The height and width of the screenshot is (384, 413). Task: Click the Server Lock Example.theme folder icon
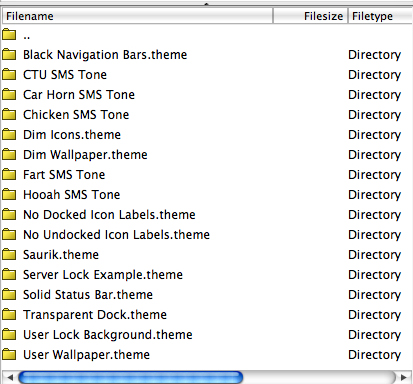coord(9,274)
